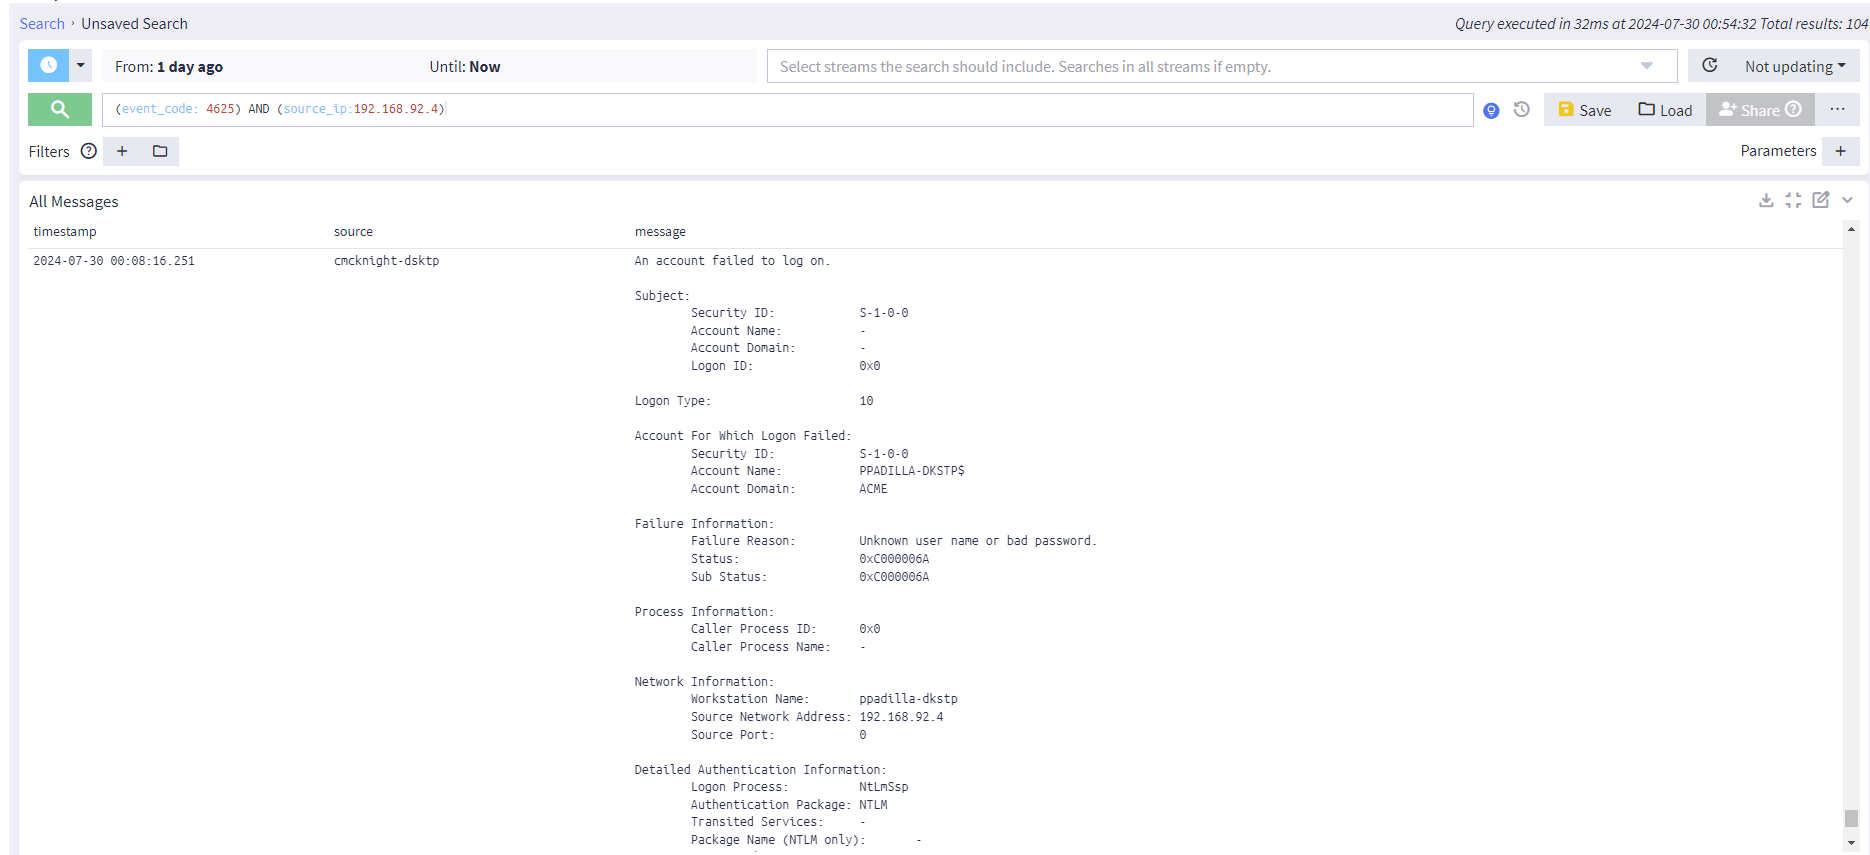Run the query with the green search button
Screen dimensions: 1870x855
59,109
